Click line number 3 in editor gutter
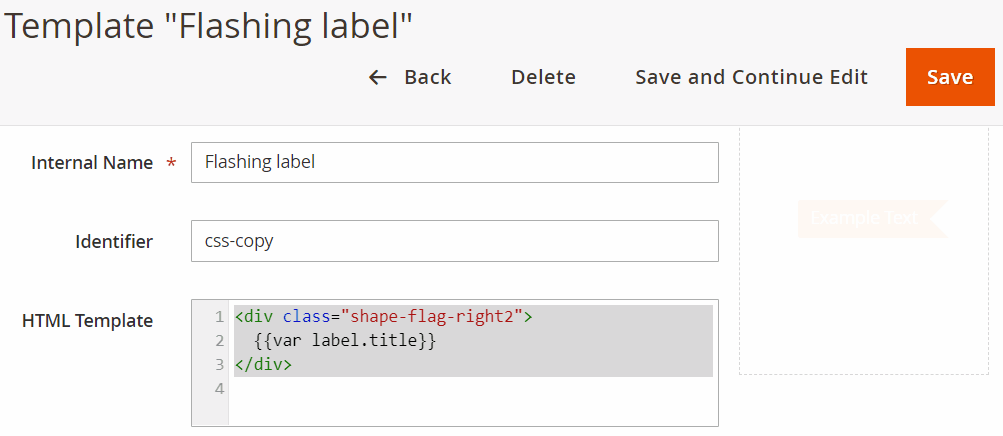This screenshot has width=1003, height=436. (x=219, y=365)
